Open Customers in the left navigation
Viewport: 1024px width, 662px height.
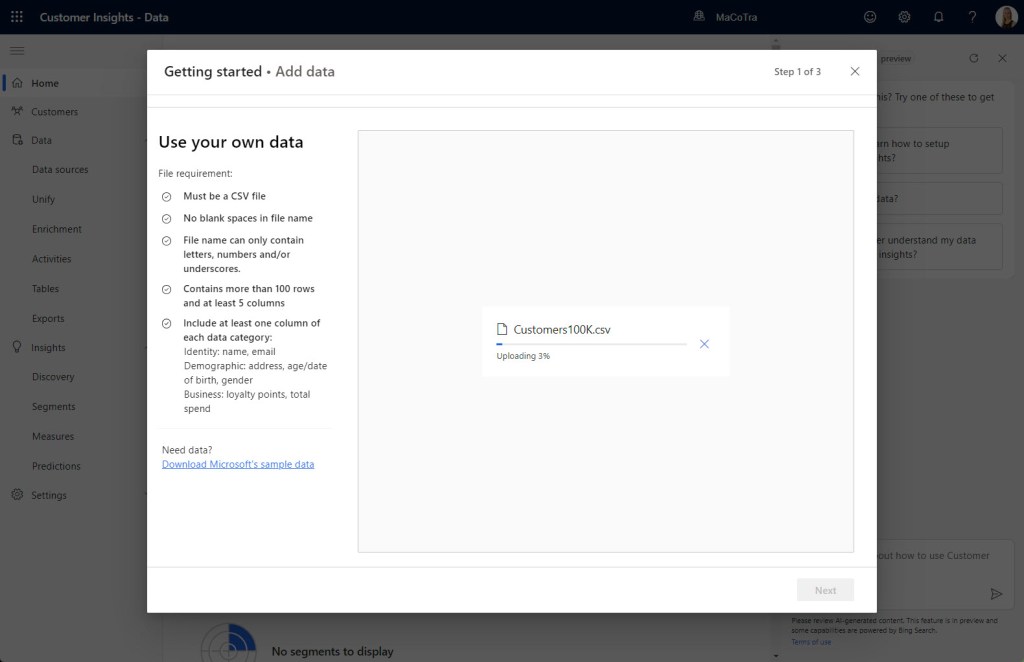54,112
